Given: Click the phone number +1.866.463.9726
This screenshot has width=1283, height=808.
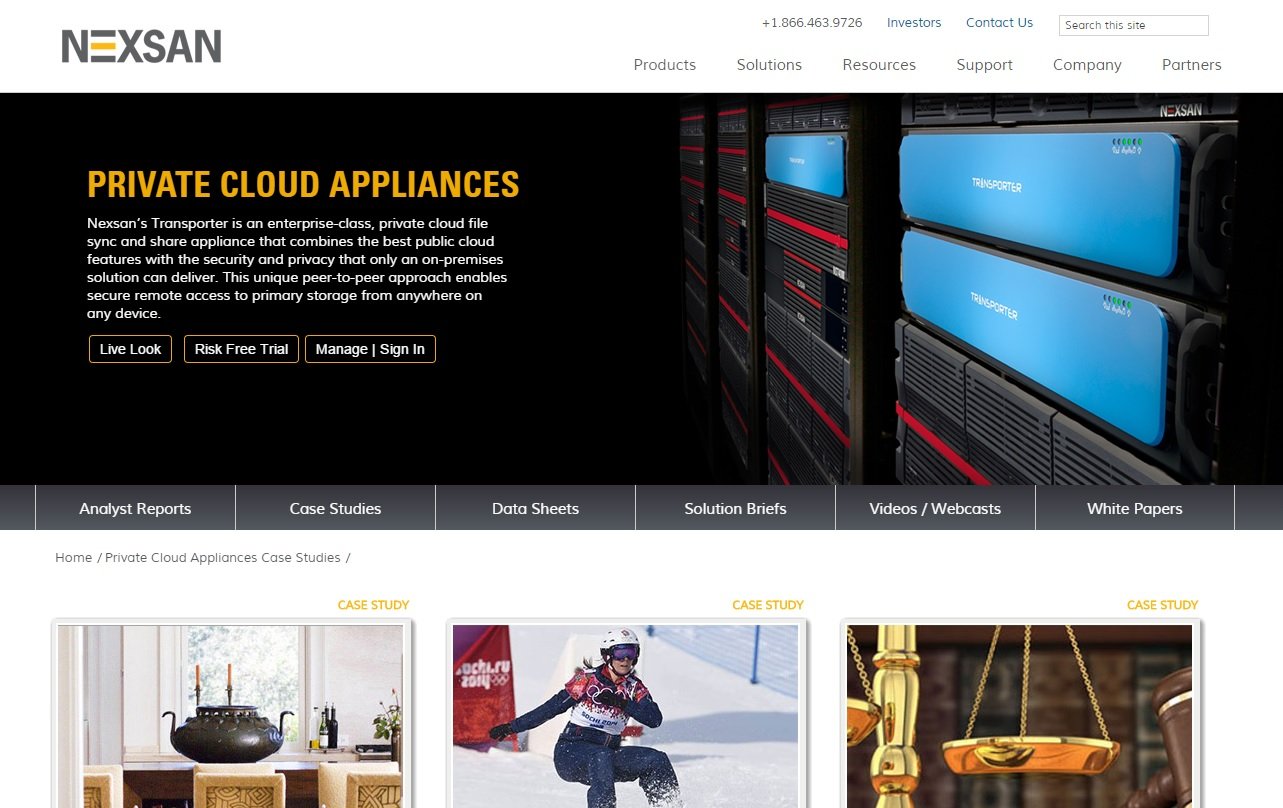Looking at the screenshot, I should coord(812,23).
